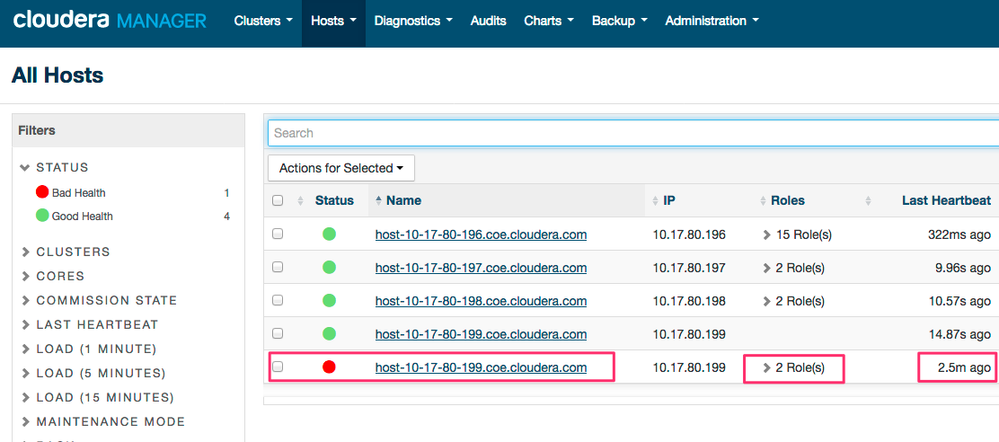Click the Cloudera Manager logo

point(109,20)
